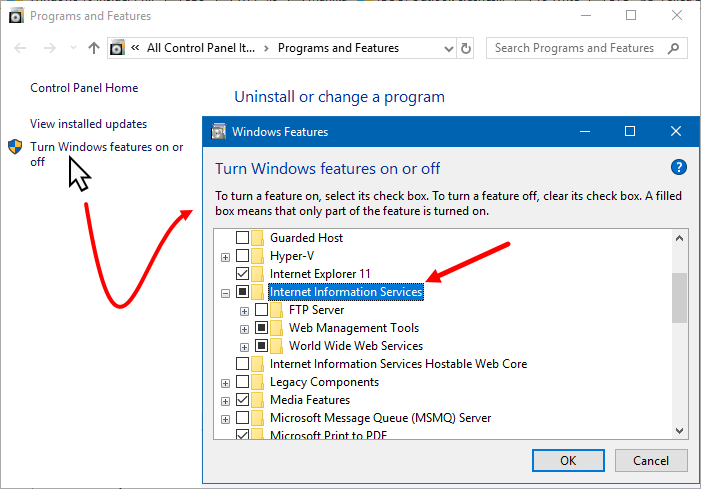The width and height of the screenshot is (701, 489).
Task: Check the Guarded Host checkbox
Action: (x=242, y=237)
